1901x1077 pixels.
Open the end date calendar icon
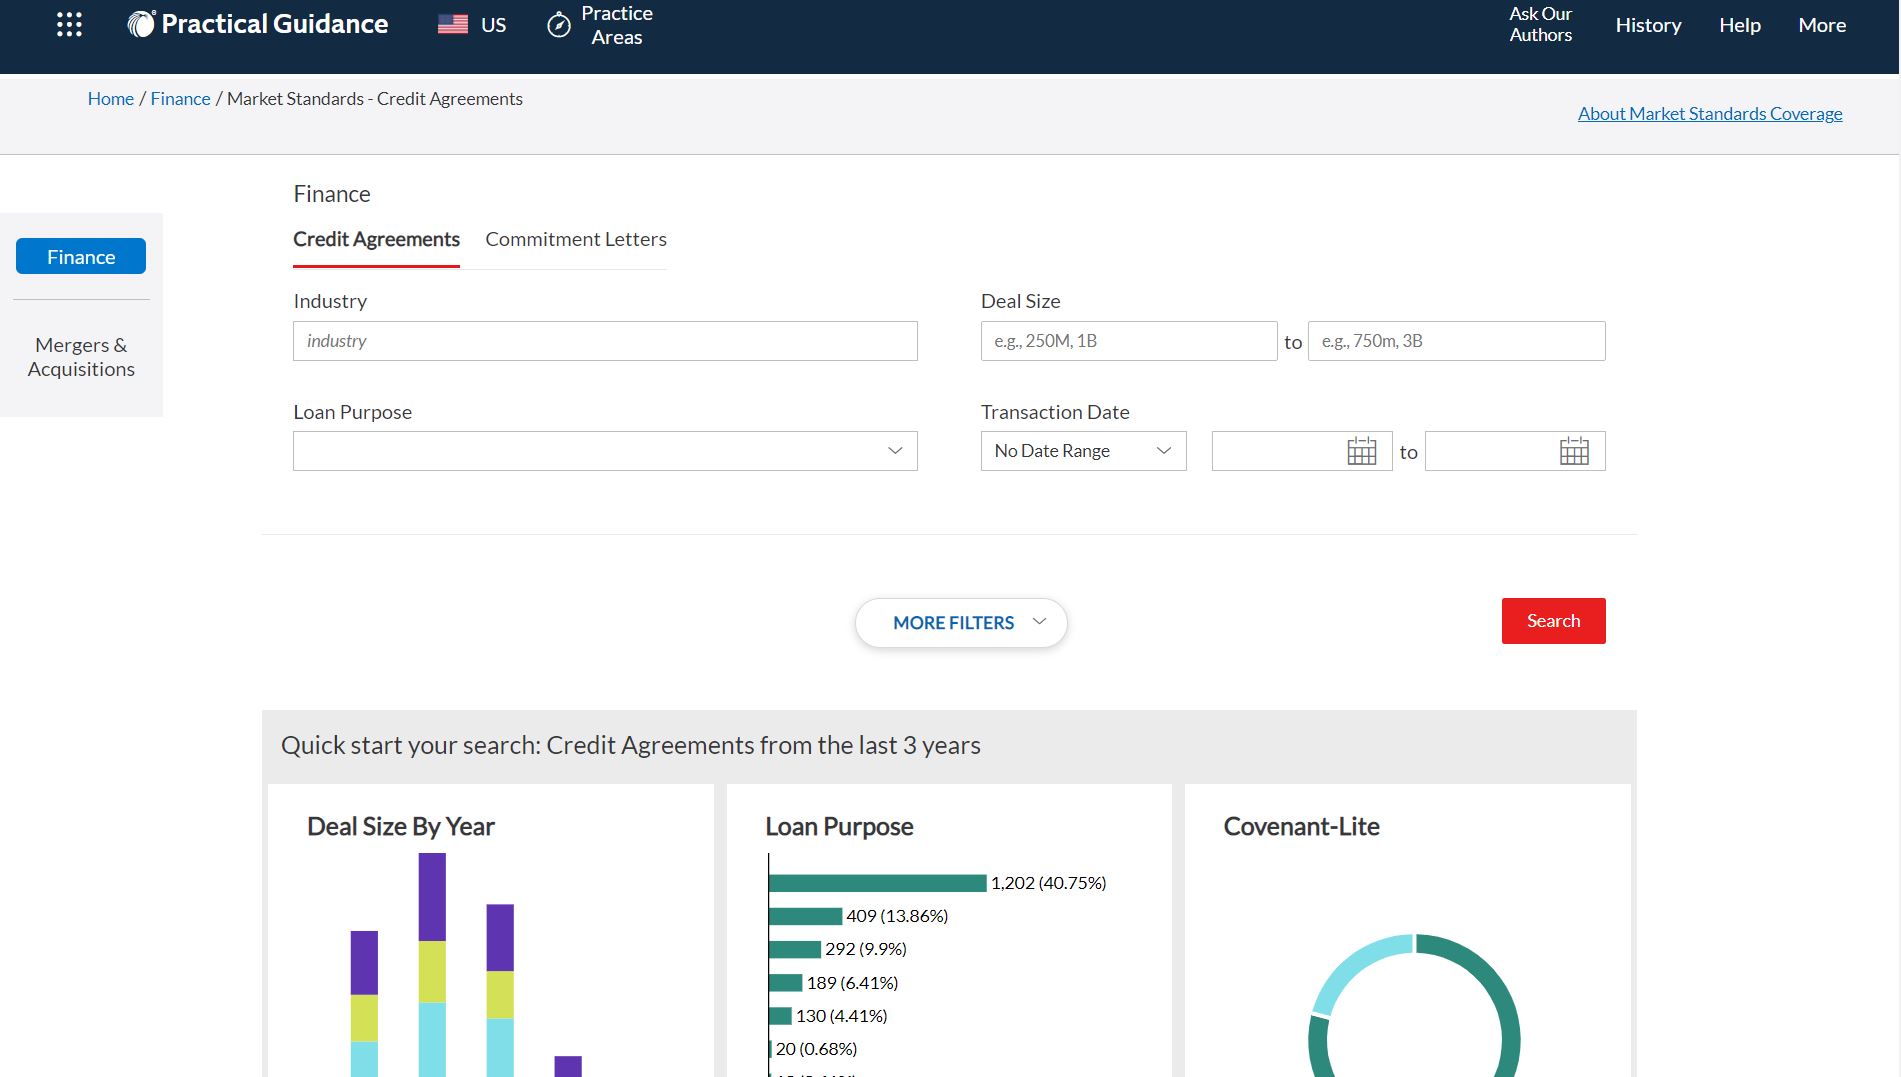(1573, 451)
